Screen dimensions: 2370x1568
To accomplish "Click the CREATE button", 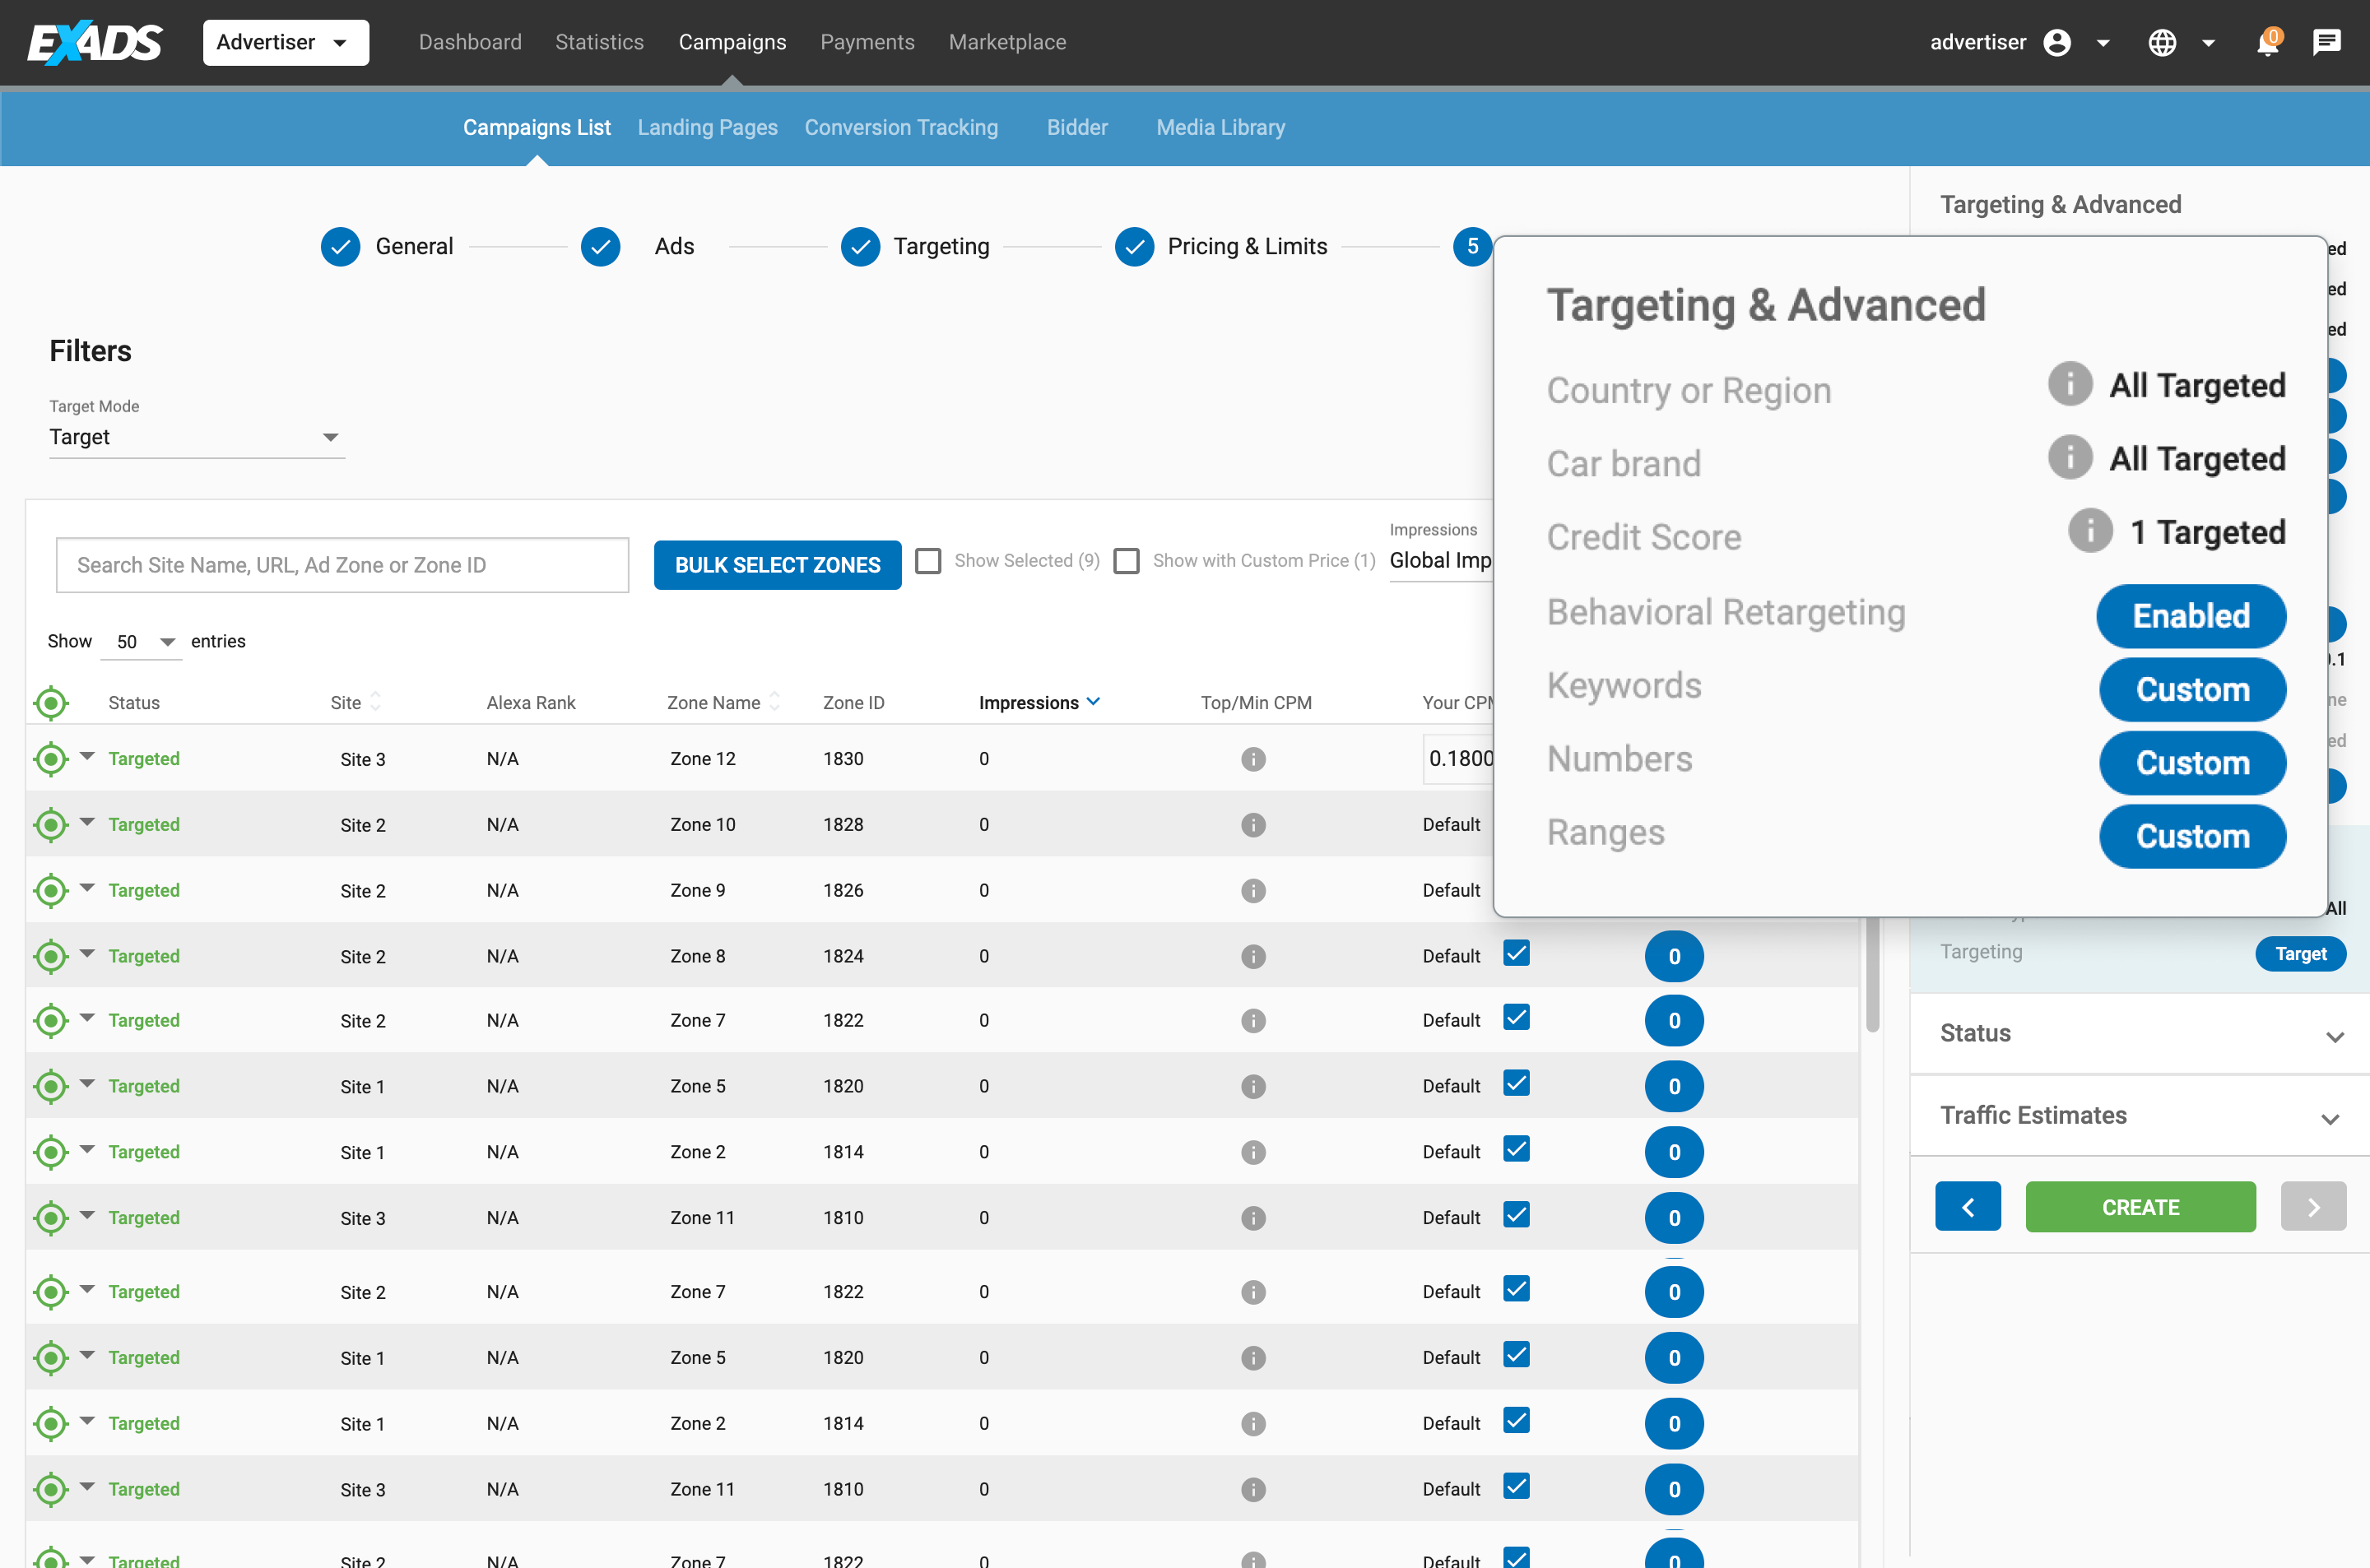I will click(x=2140, y=1206).
